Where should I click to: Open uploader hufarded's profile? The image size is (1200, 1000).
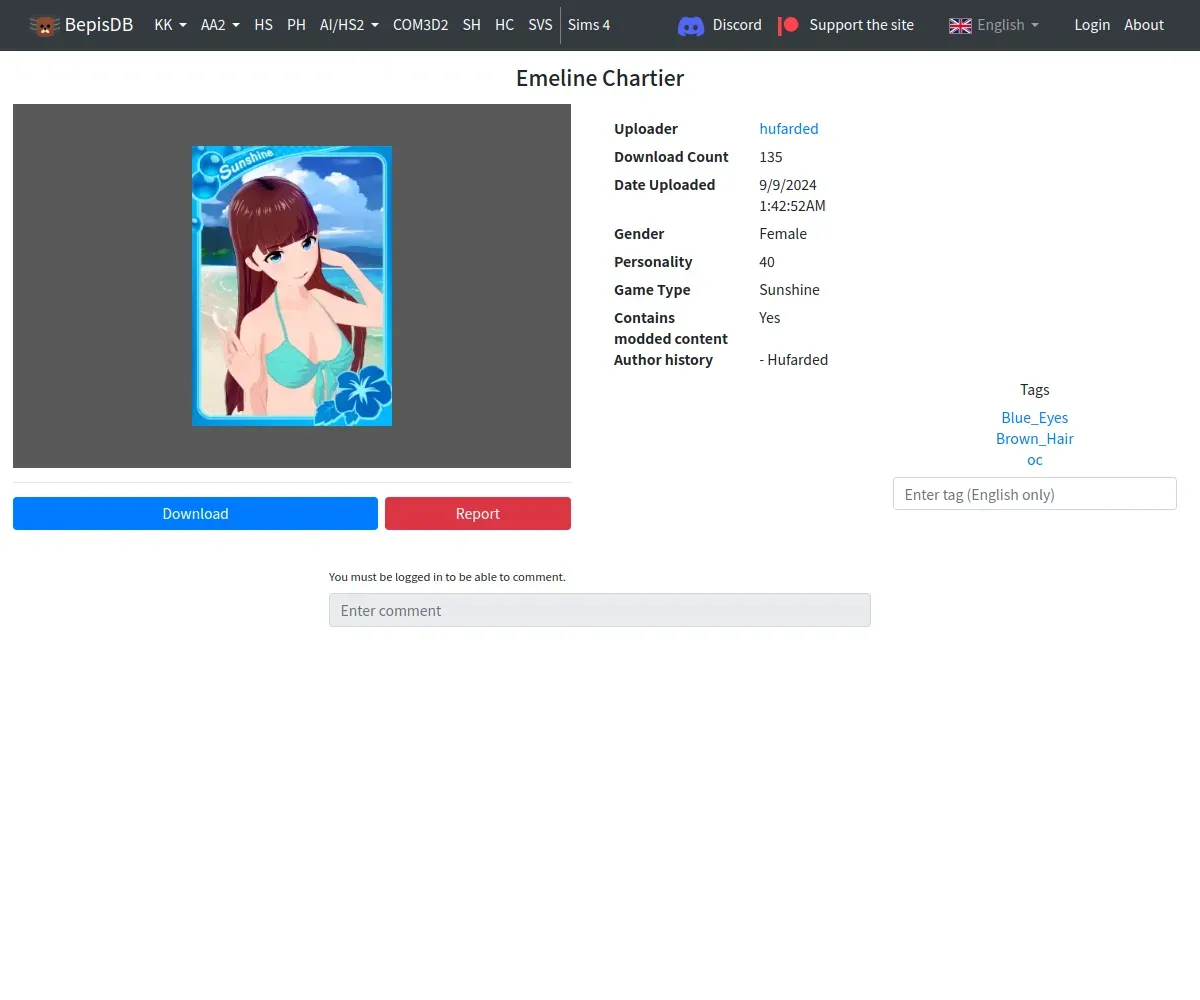click(x=789, y=129)
